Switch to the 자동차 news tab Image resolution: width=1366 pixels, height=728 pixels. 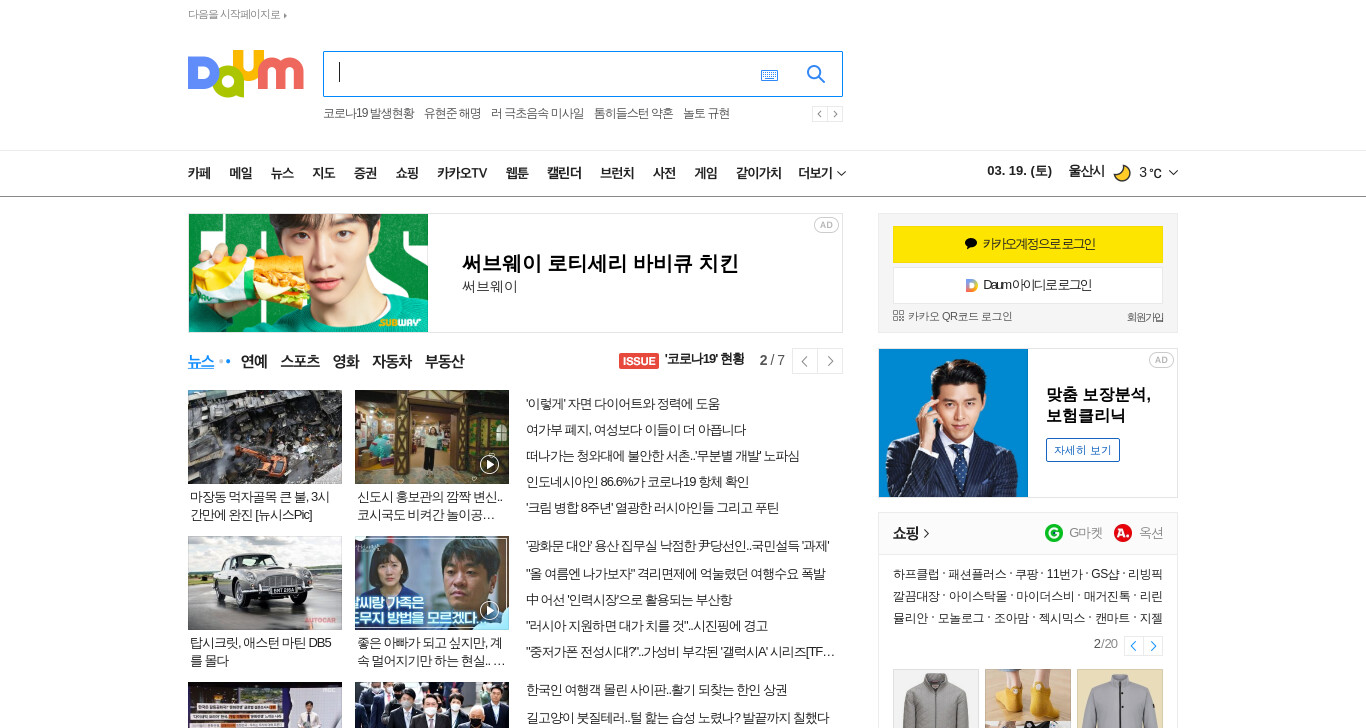[x=392, y=361]
